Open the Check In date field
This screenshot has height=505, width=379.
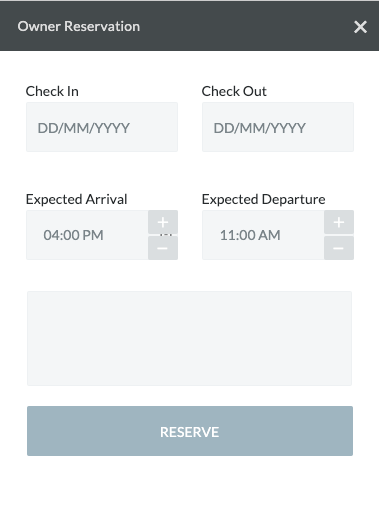(x=102, y=127)
